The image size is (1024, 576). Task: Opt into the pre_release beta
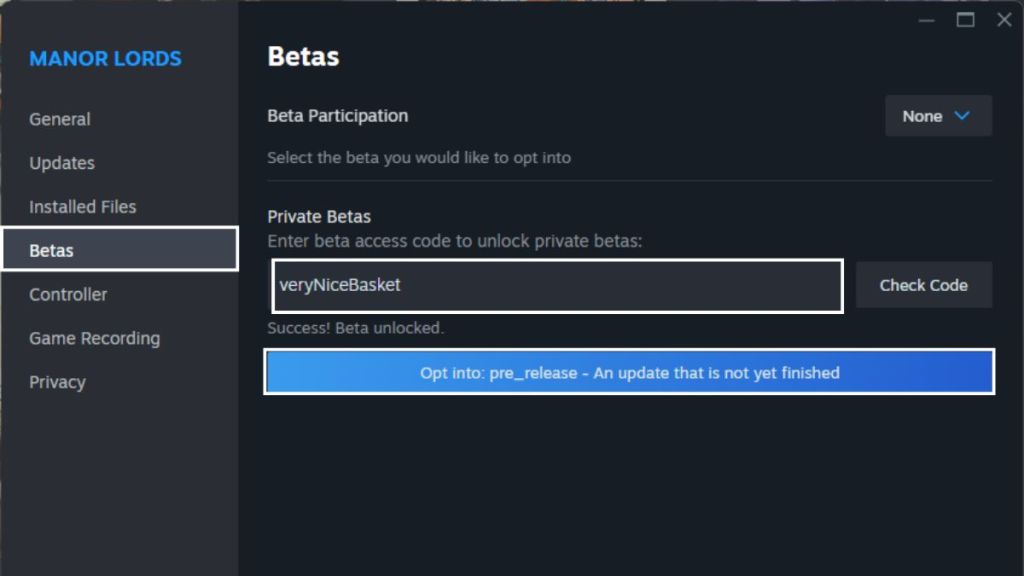coord(629,373)
